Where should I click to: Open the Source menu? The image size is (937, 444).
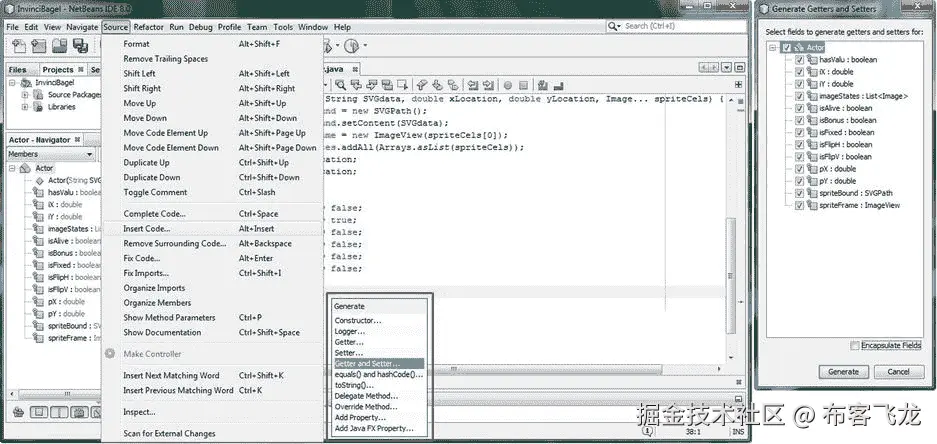(115, 27)
